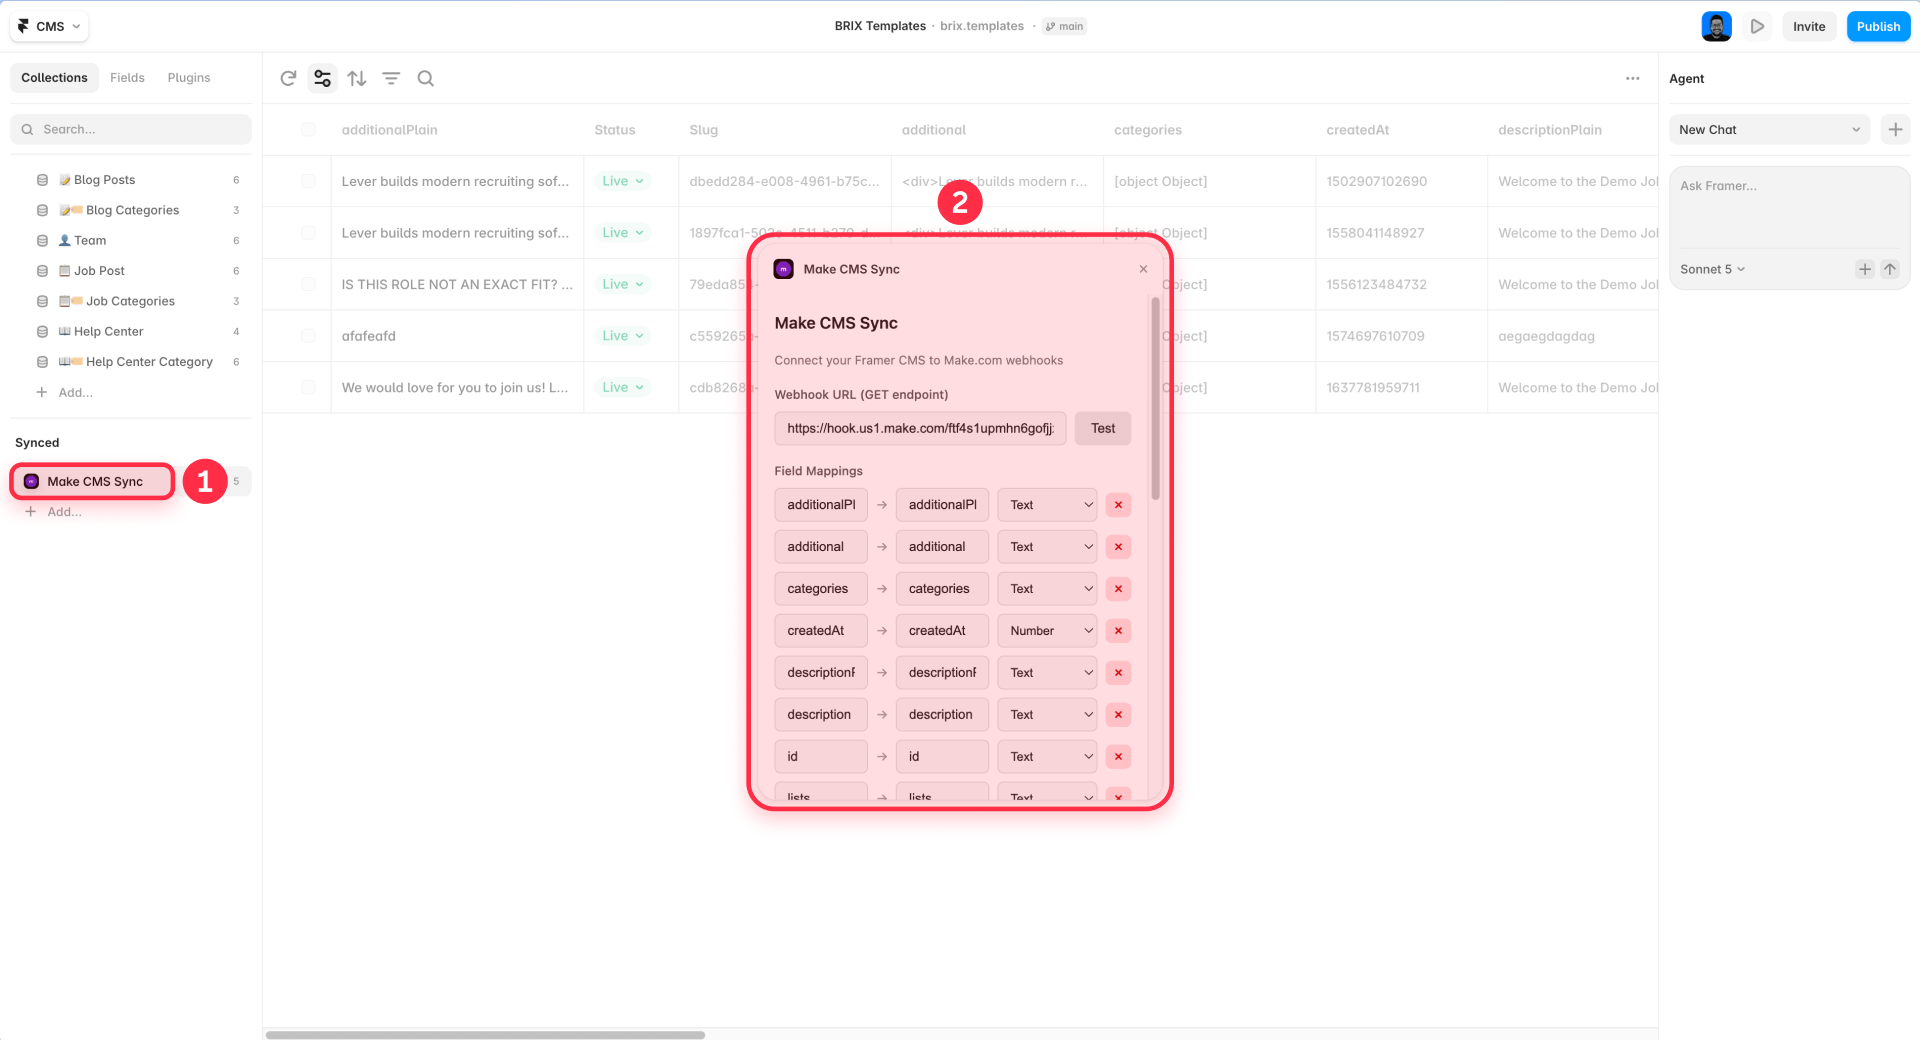Open the New Chat dropdown
Image resolution: width=1920 pixels, height=1040 pixels.
coord(1769,129)
